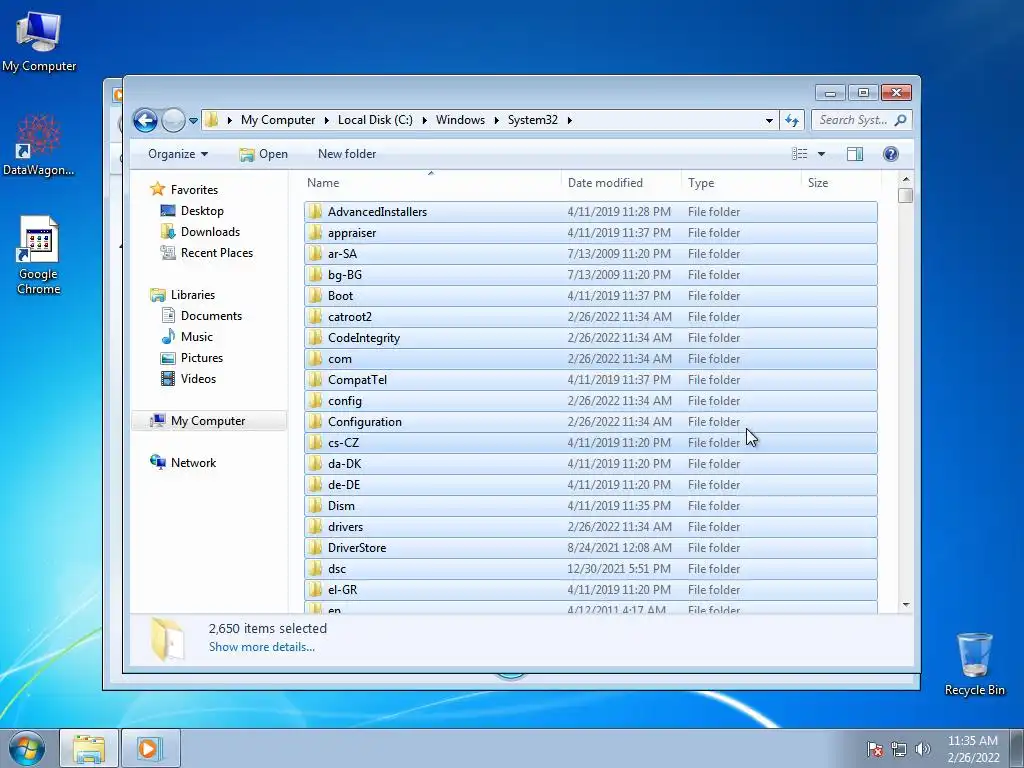The height and width of the screenshot is (768, 1024).
Task: Click Windows in the address breadcrumb
Action: (x=460, y=120)
